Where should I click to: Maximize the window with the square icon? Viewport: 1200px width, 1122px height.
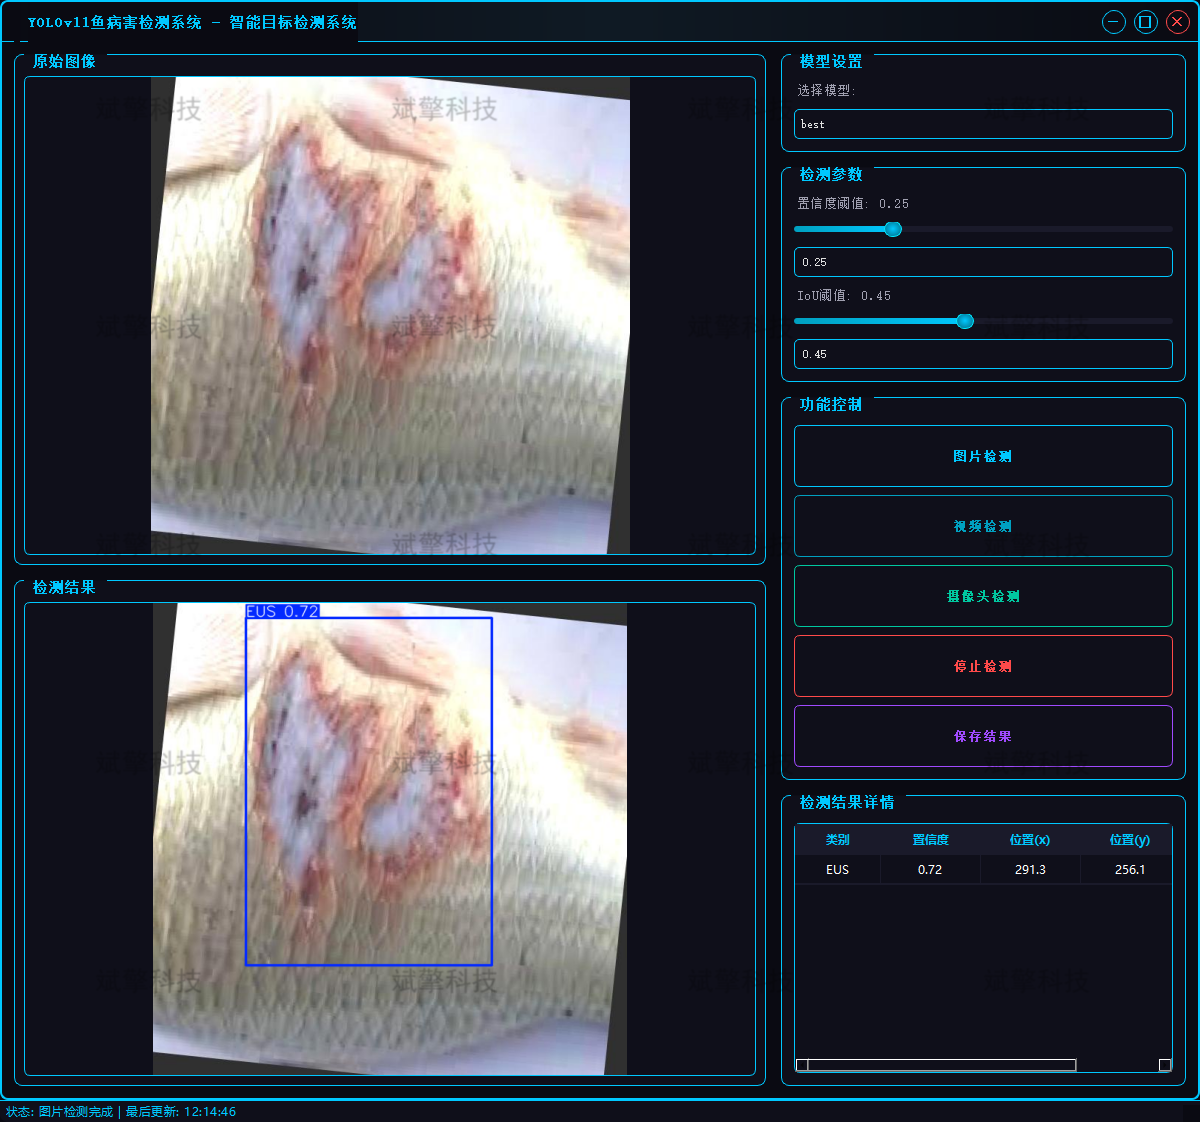coord(1146,22)
